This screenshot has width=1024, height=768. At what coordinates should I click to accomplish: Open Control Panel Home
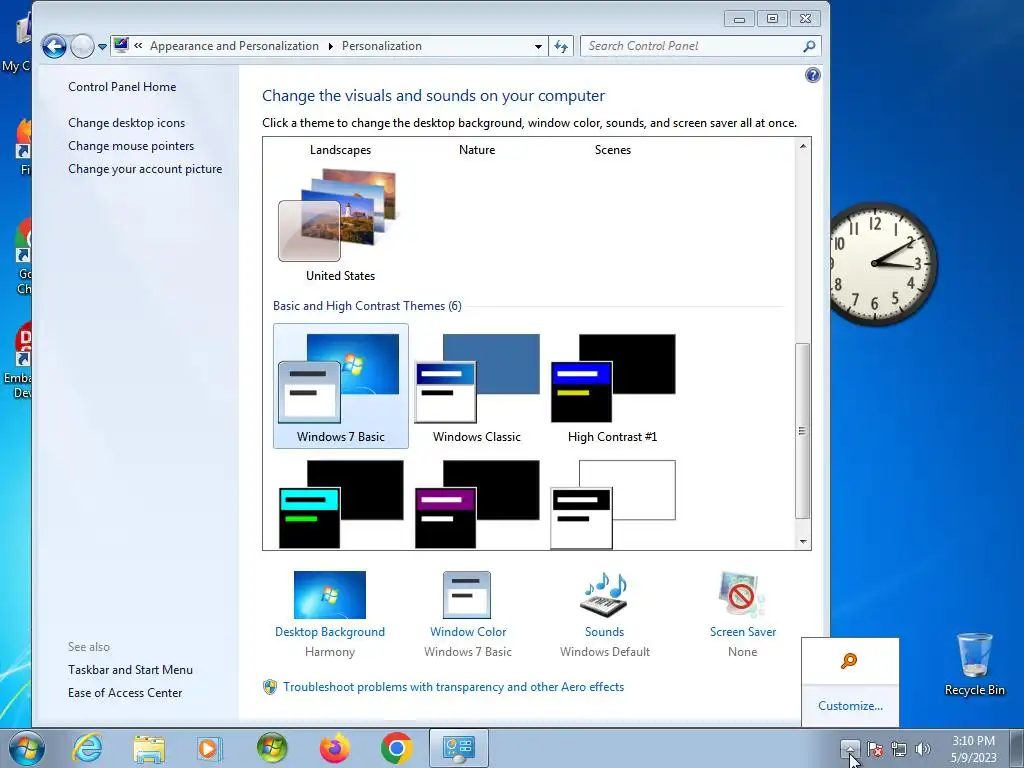tap(122, 87)
